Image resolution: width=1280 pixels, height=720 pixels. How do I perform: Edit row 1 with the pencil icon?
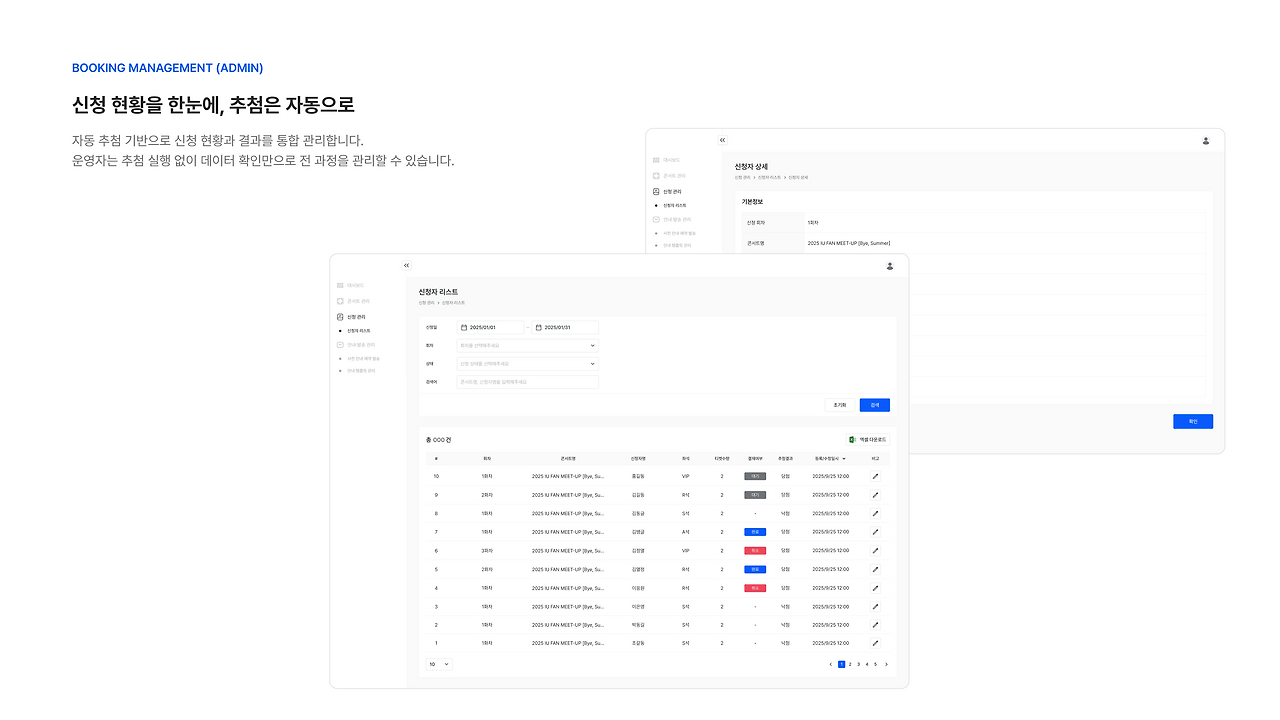(876, 643)
